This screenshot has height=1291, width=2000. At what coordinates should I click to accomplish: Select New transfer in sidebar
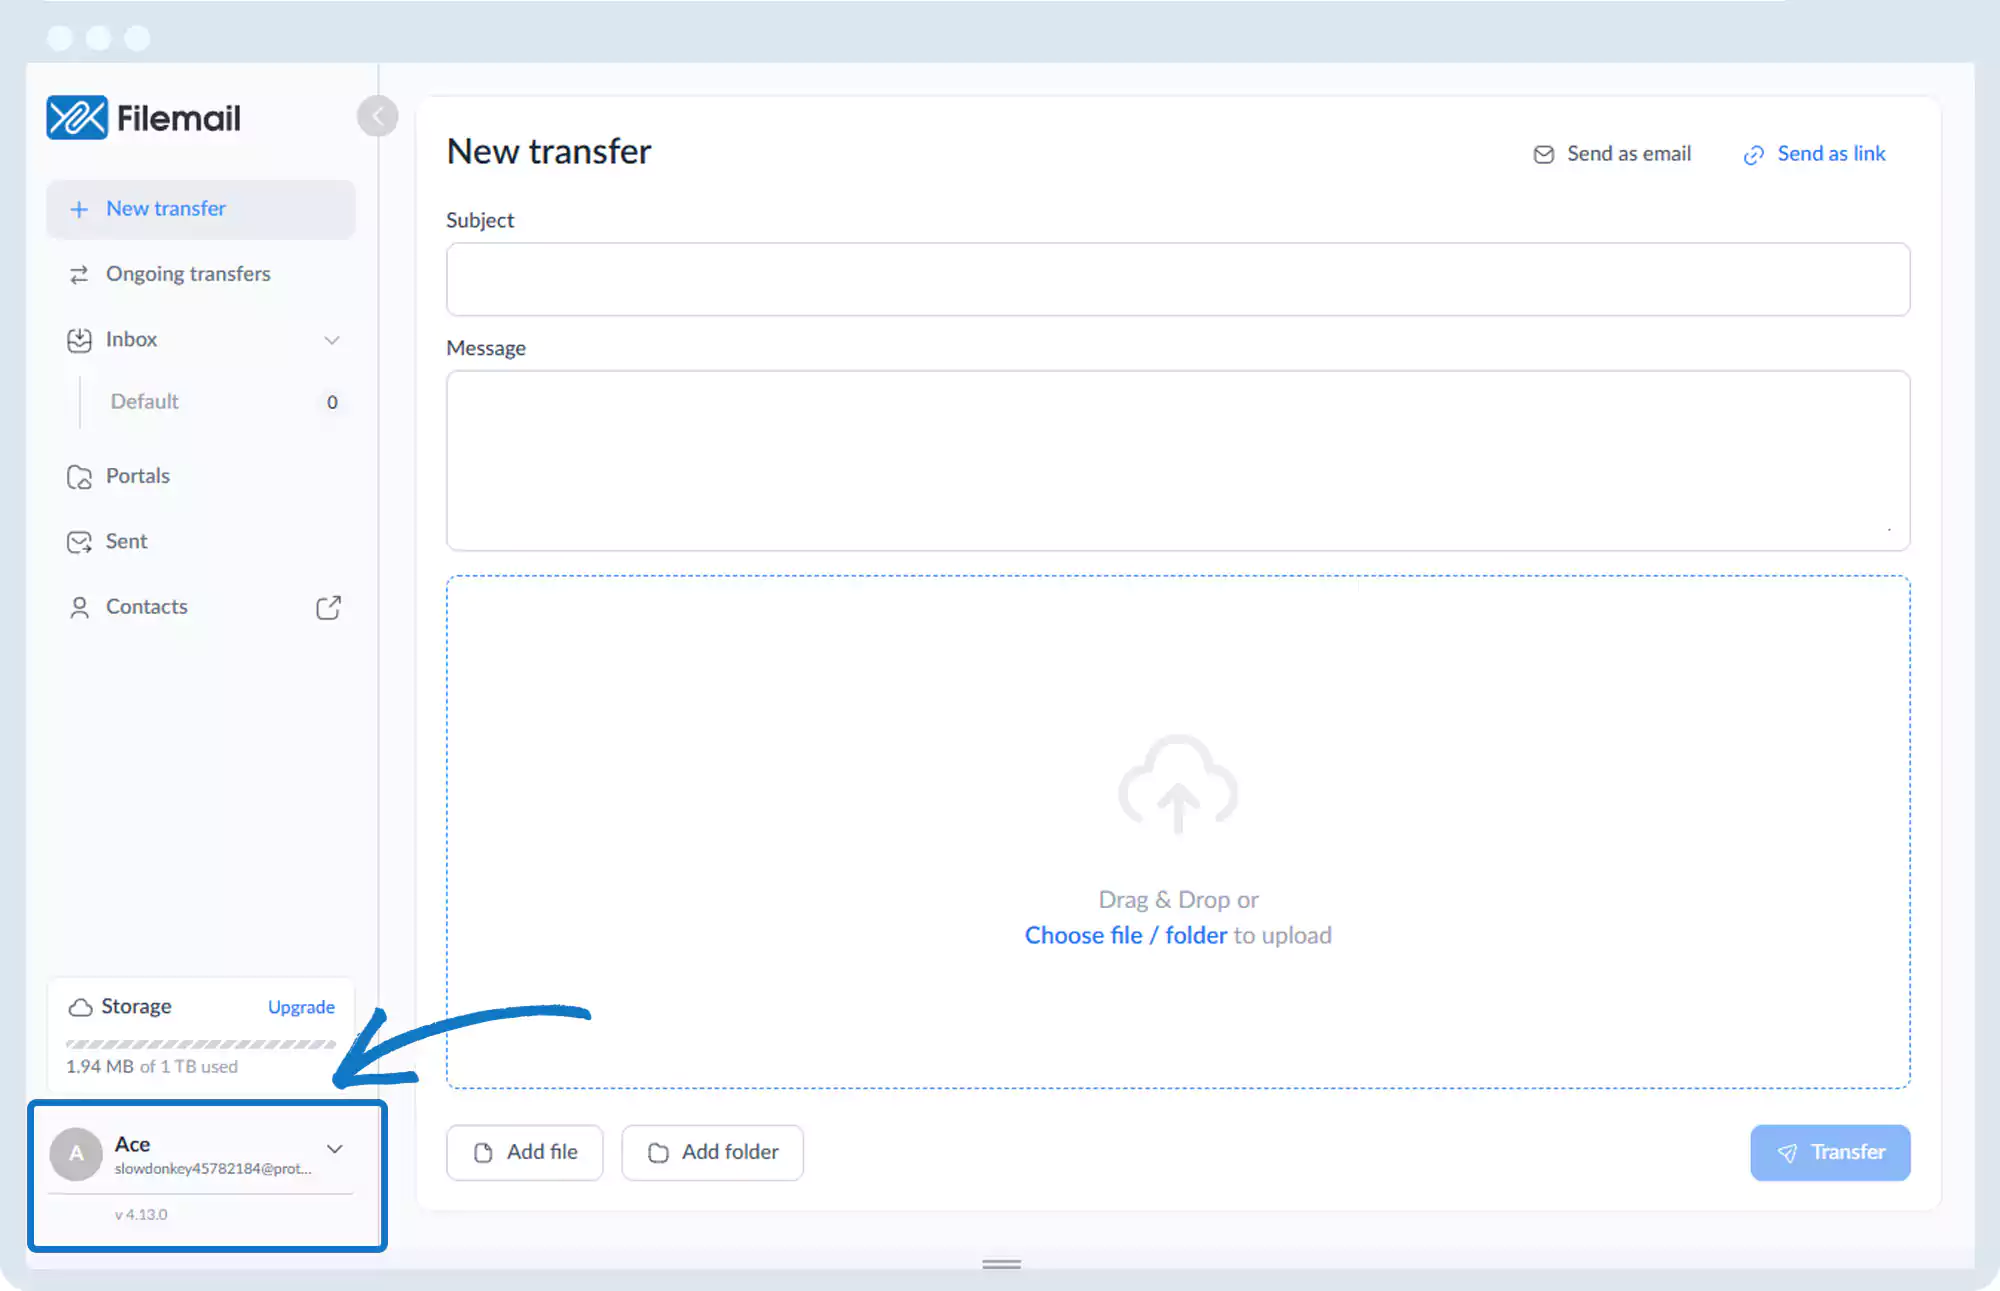click(166, 209)
